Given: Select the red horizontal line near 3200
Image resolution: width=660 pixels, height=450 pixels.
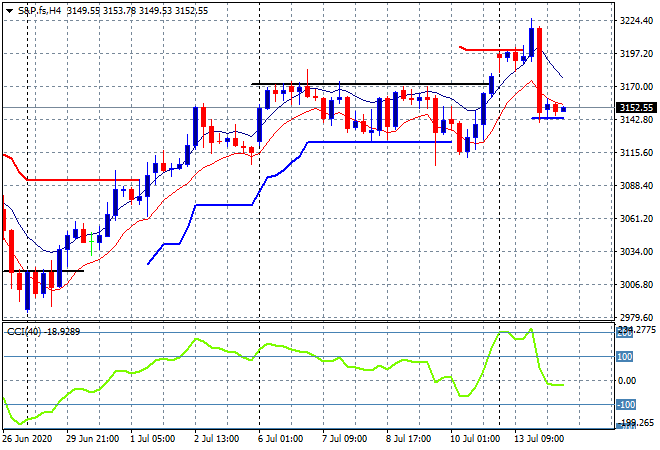Looking at the screenshot, I should (x=492, y=50).
